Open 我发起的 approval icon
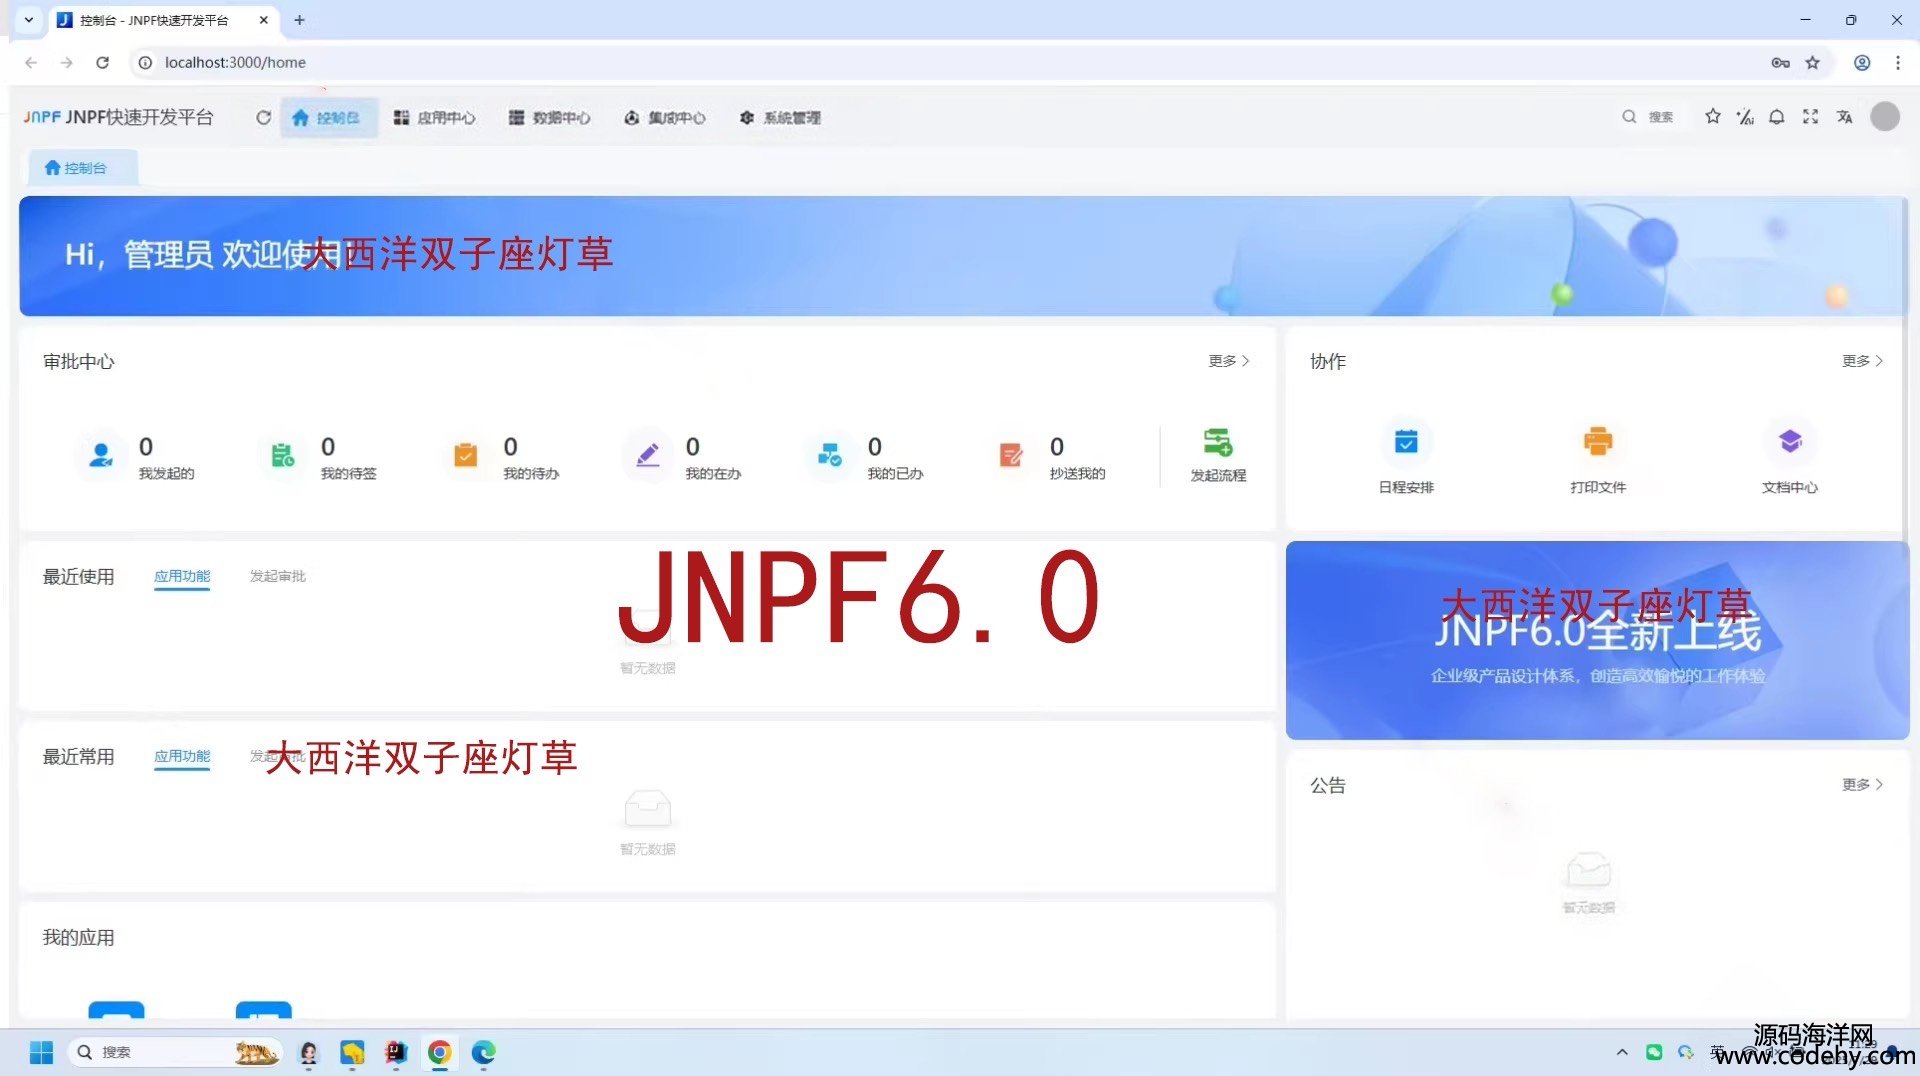 [100, 456]
